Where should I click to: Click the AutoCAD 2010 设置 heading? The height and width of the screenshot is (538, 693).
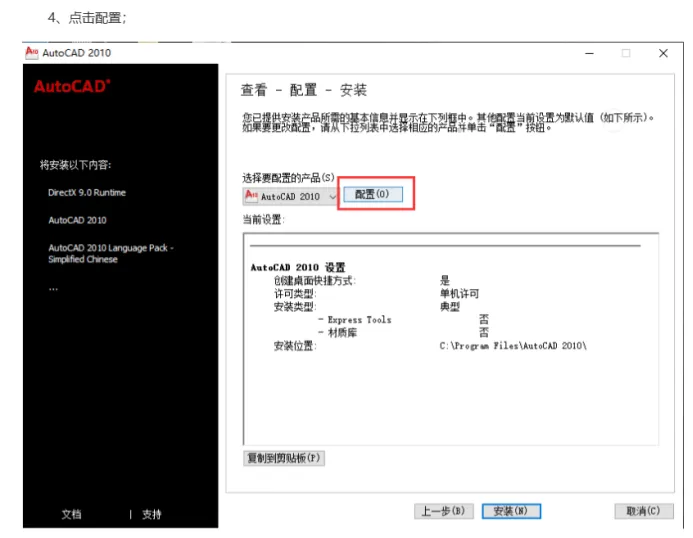pyautogui.click(x=298, y=267)
